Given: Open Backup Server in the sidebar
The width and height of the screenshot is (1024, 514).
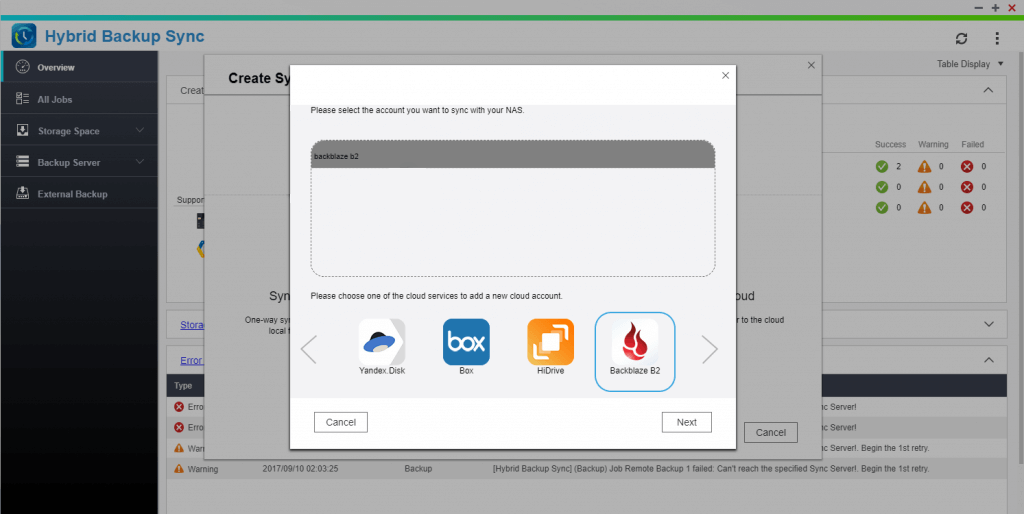Looking at the screenshot, I should tap(79, 162).
